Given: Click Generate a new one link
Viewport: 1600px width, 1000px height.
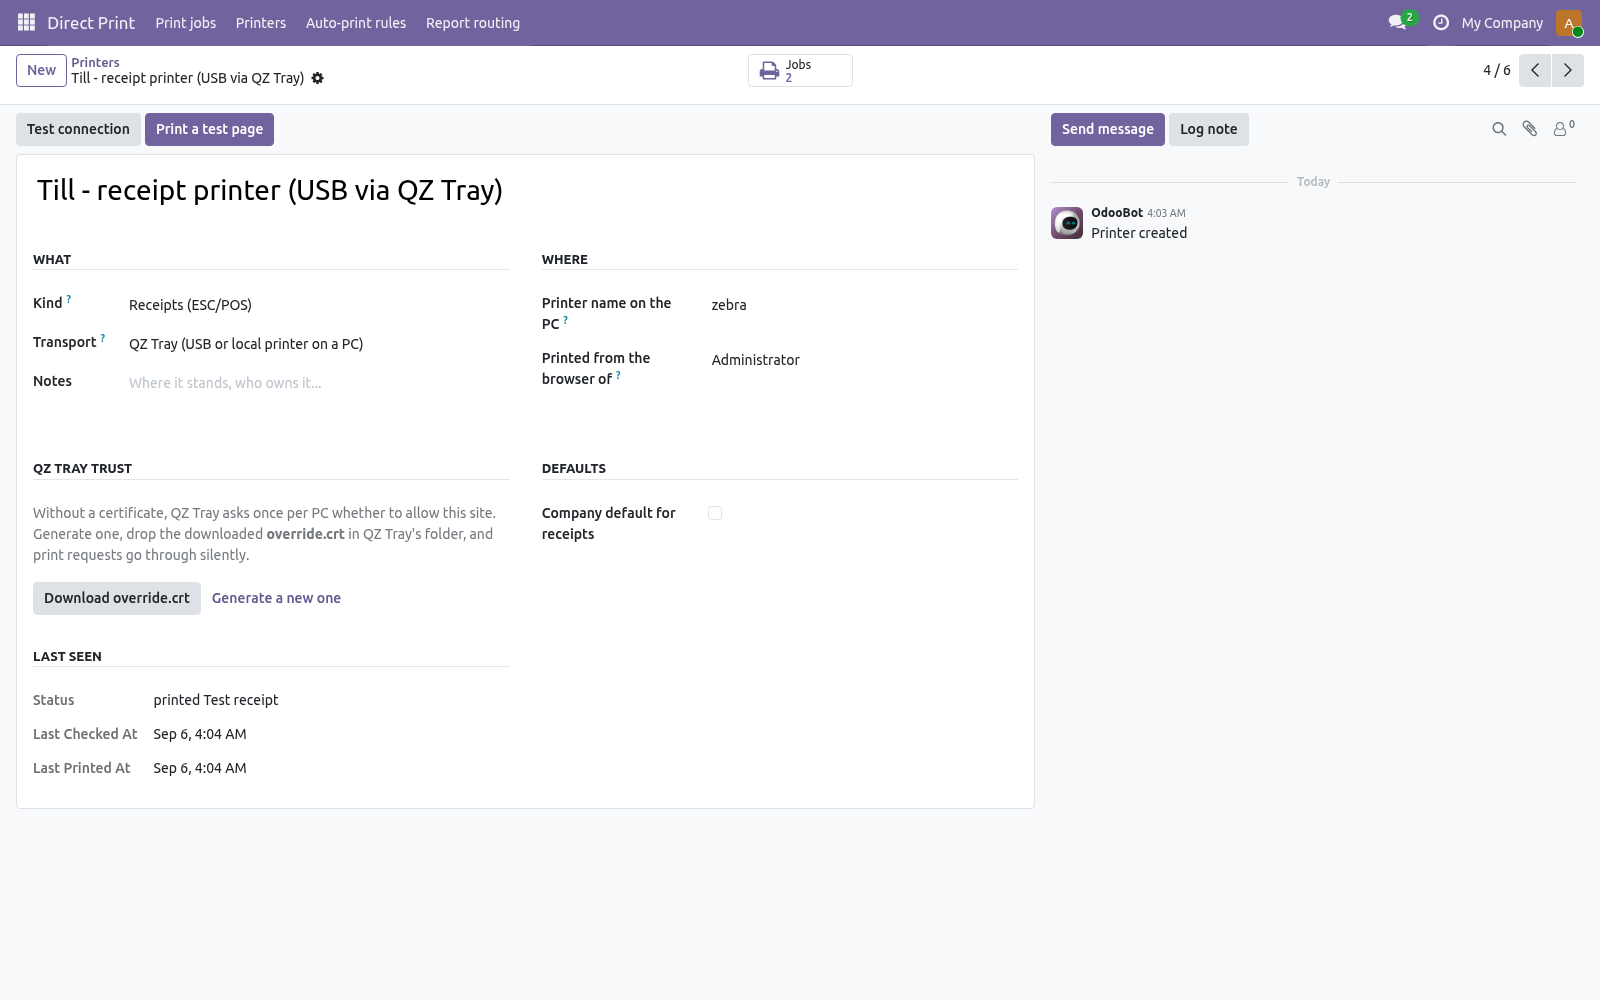Looking at the screenshot, I should (276, 598).
